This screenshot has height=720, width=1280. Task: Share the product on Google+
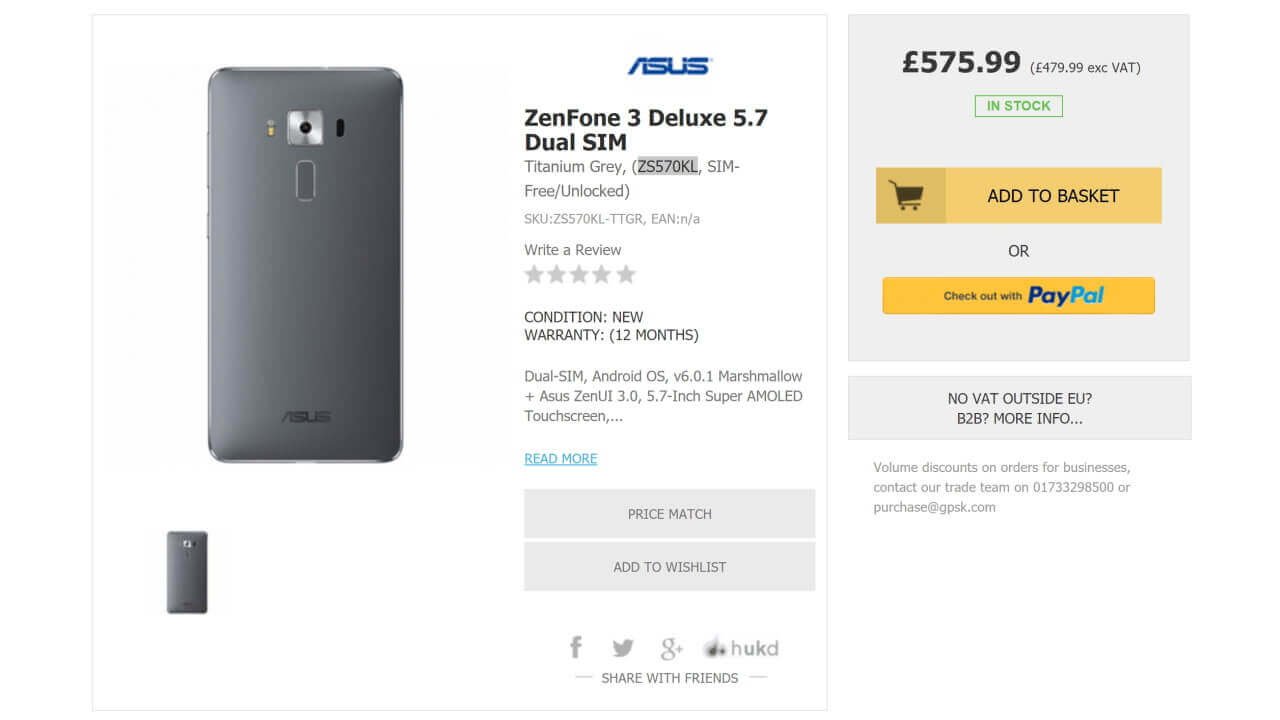pos(671,647)
